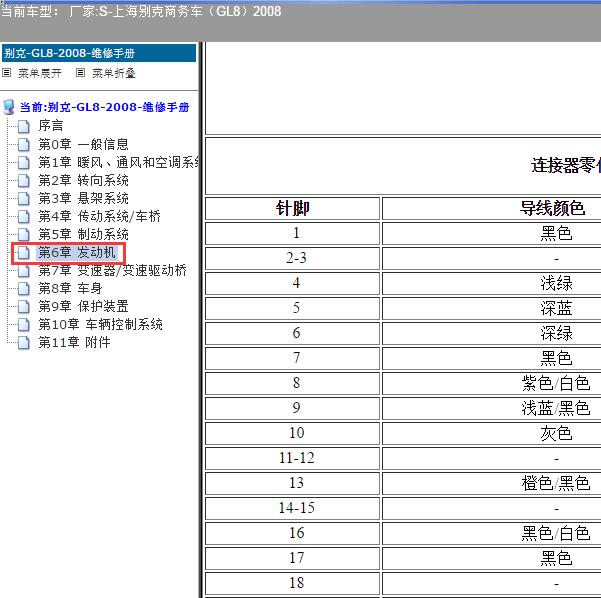This screenshot has height=598, width=601.
Task: Open 第10章 车辆控制系统
Action: [x=100, y=324]
